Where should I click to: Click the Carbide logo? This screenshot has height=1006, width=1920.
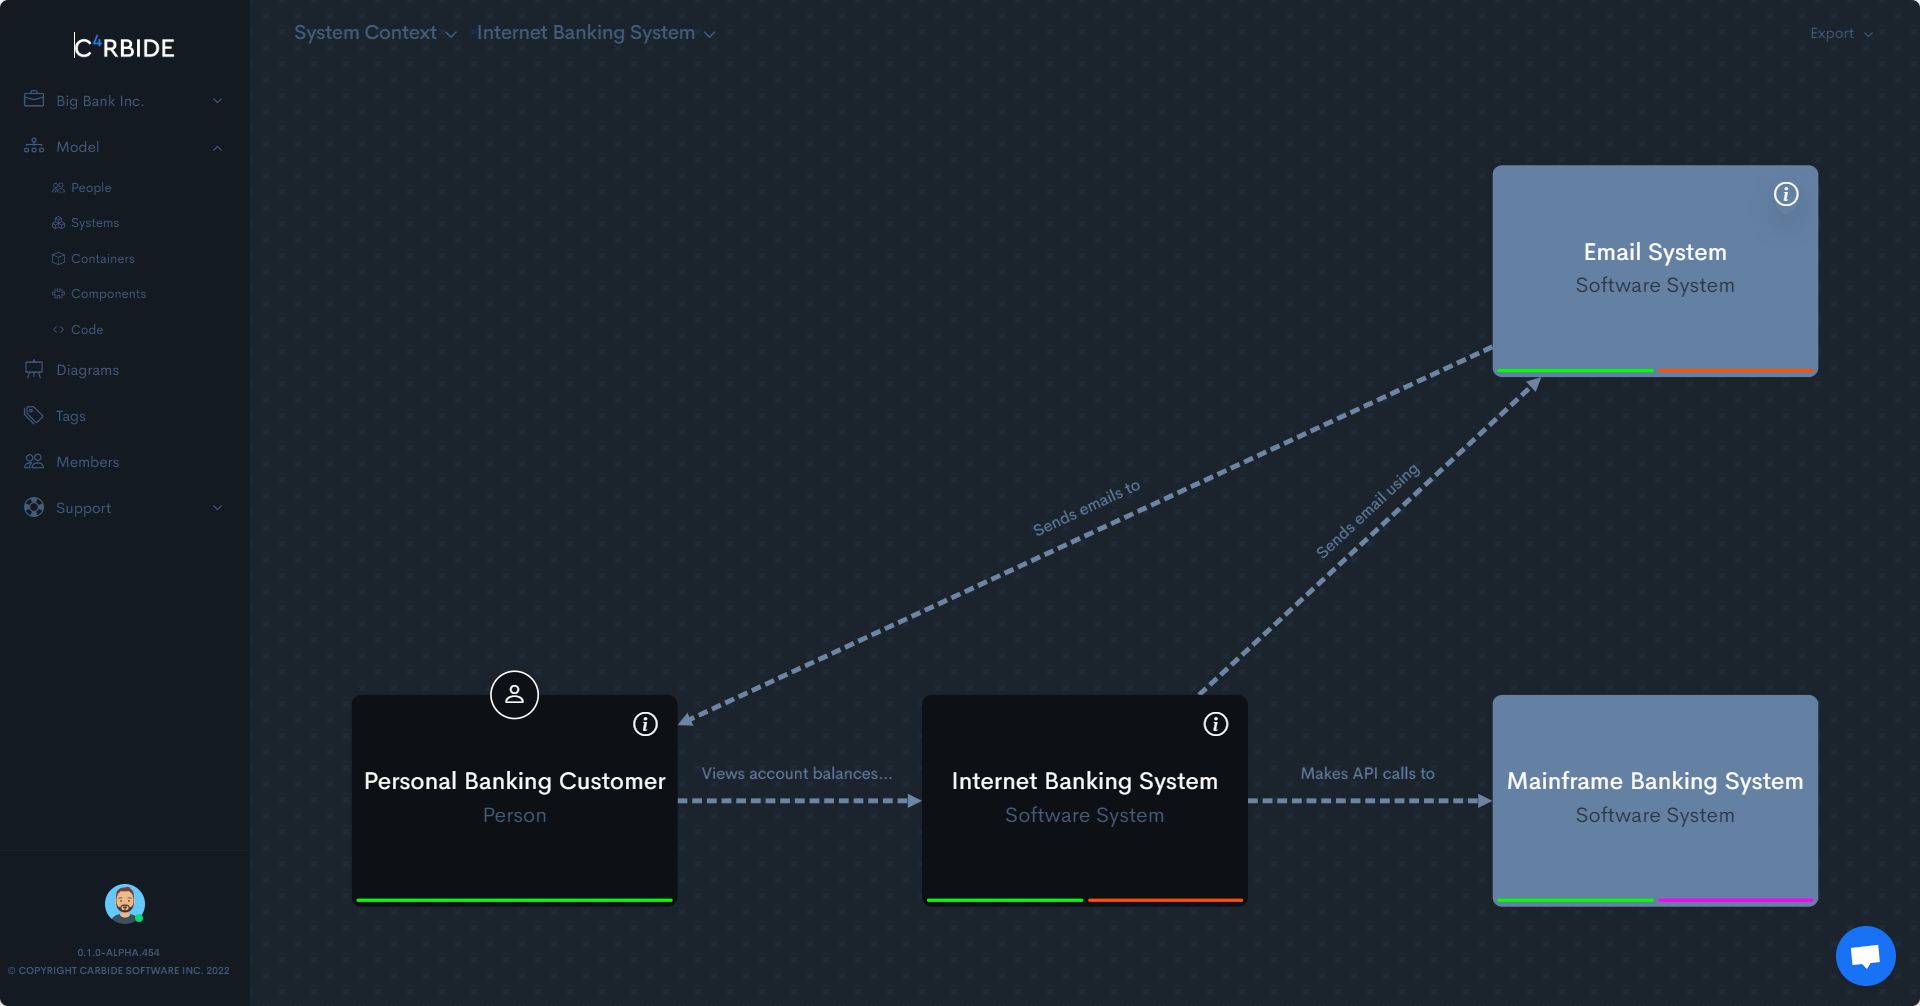tap(124, 46)
